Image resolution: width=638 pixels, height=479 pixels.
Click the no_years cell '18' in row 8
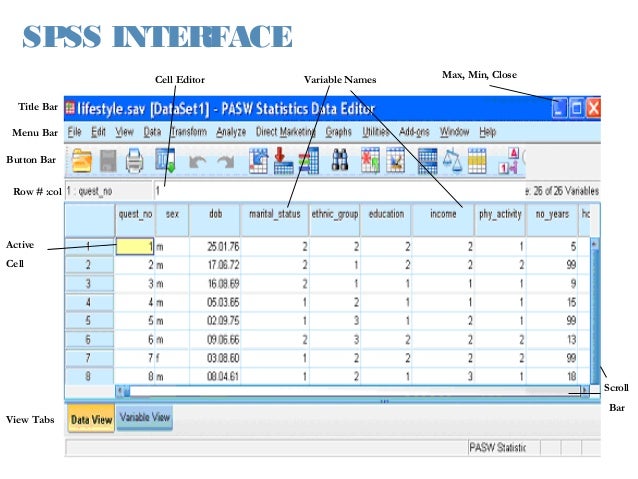pos(552,376)
